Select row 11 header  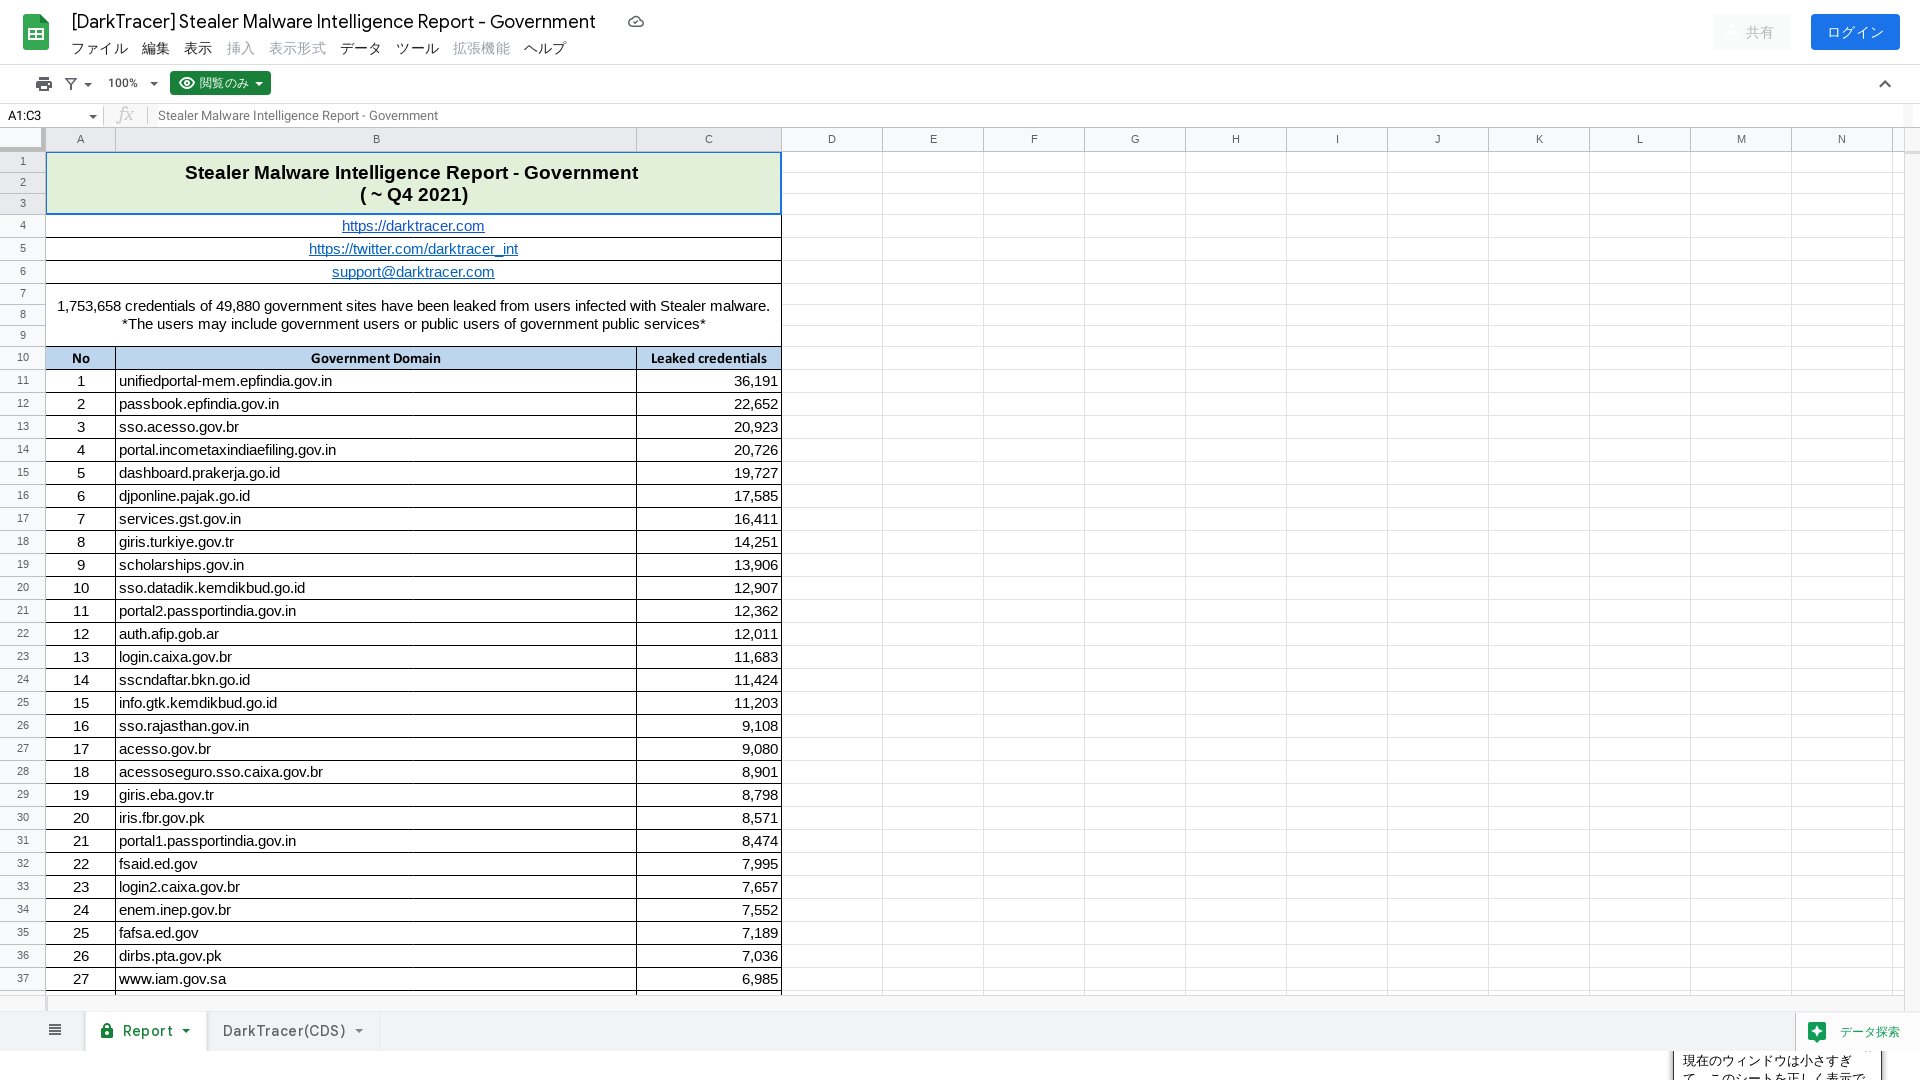(22, 381)
